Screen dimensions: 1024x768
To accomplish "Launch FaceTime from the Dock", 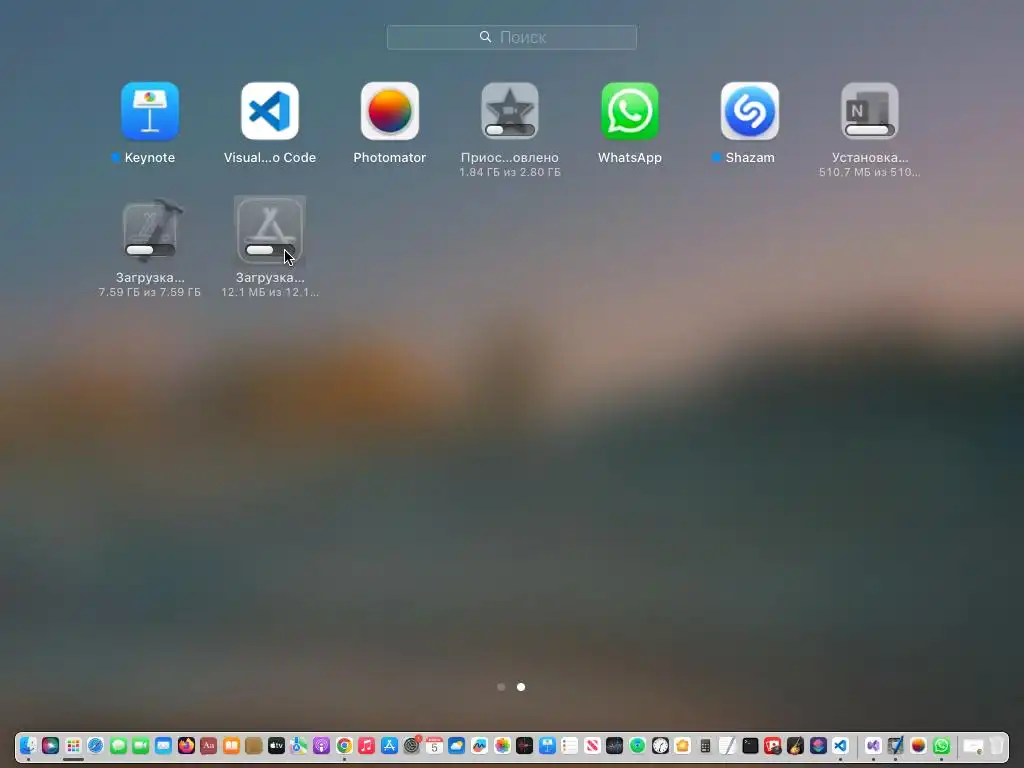I will [x=140, y=746].
